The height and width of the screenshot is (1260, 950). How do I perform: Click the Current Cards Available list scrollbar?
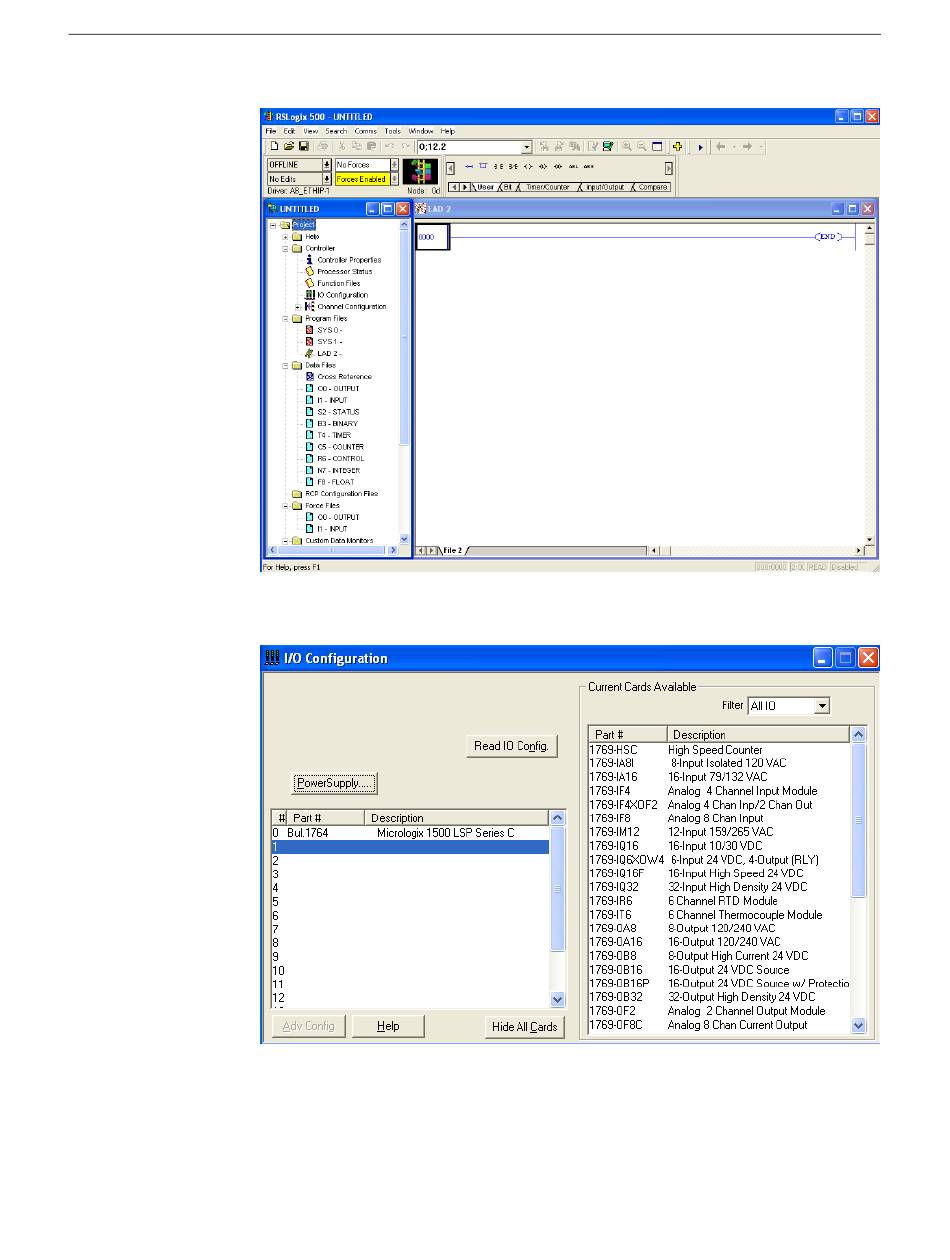[858, 880]
